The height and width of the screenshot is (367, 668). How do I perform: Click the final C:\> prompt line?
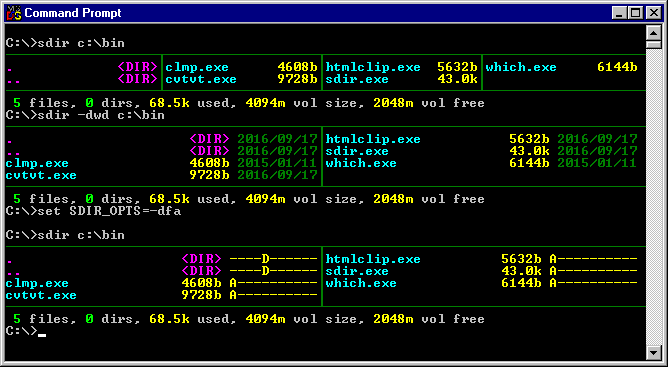[26, 331]
